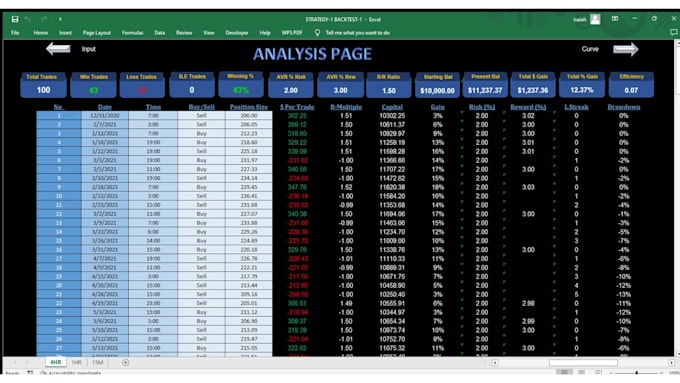The width and height of the screenshot is (680, 383).
Task: Select the 4HR sheet tab
Action: point(56,362)
